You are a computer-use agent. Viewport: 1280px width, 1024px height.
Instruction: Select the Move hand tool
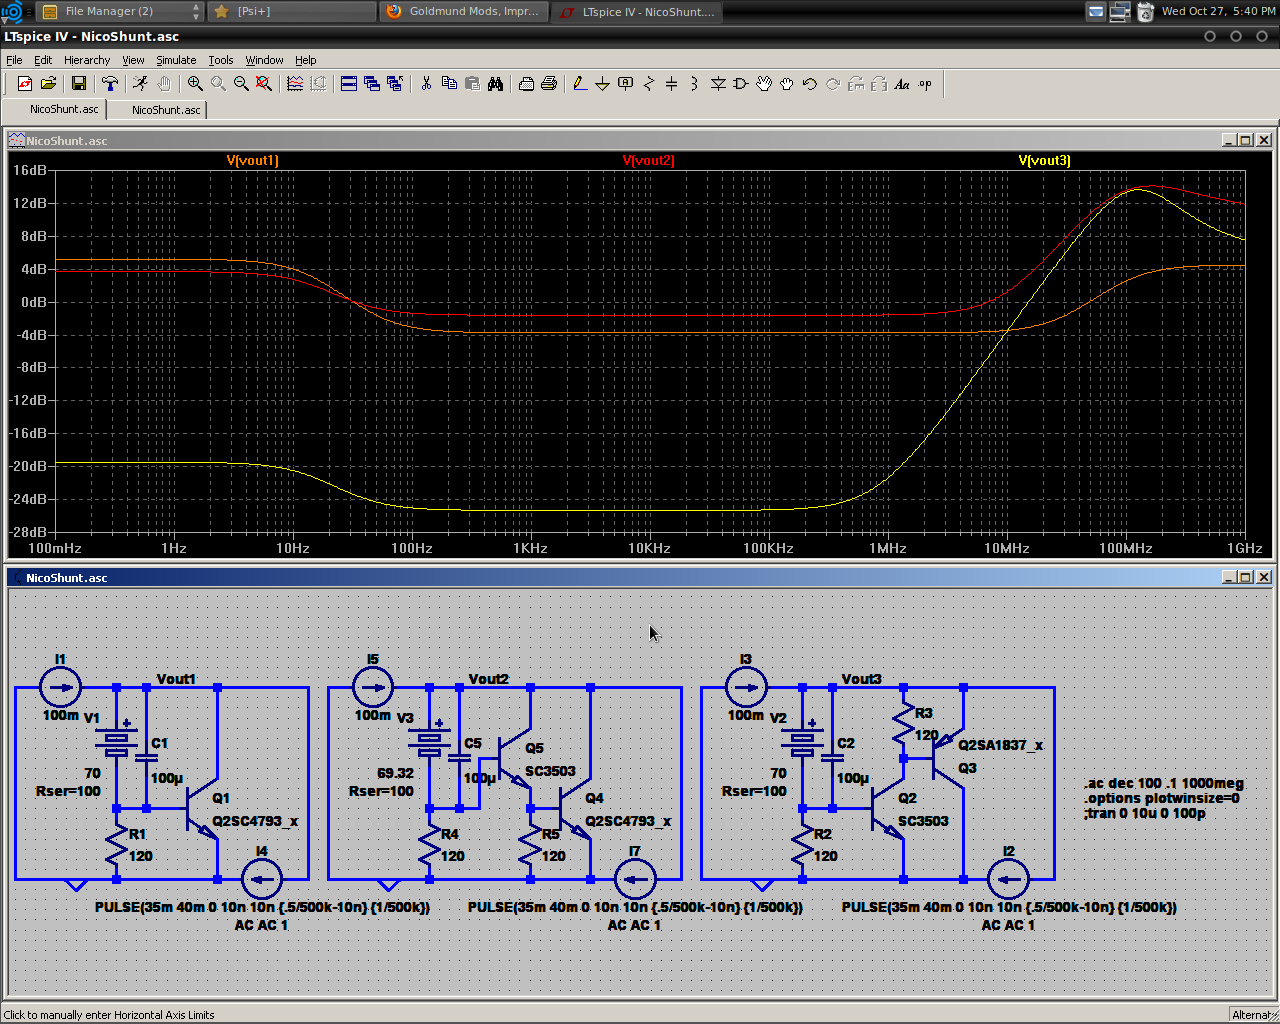pos(764,84)
